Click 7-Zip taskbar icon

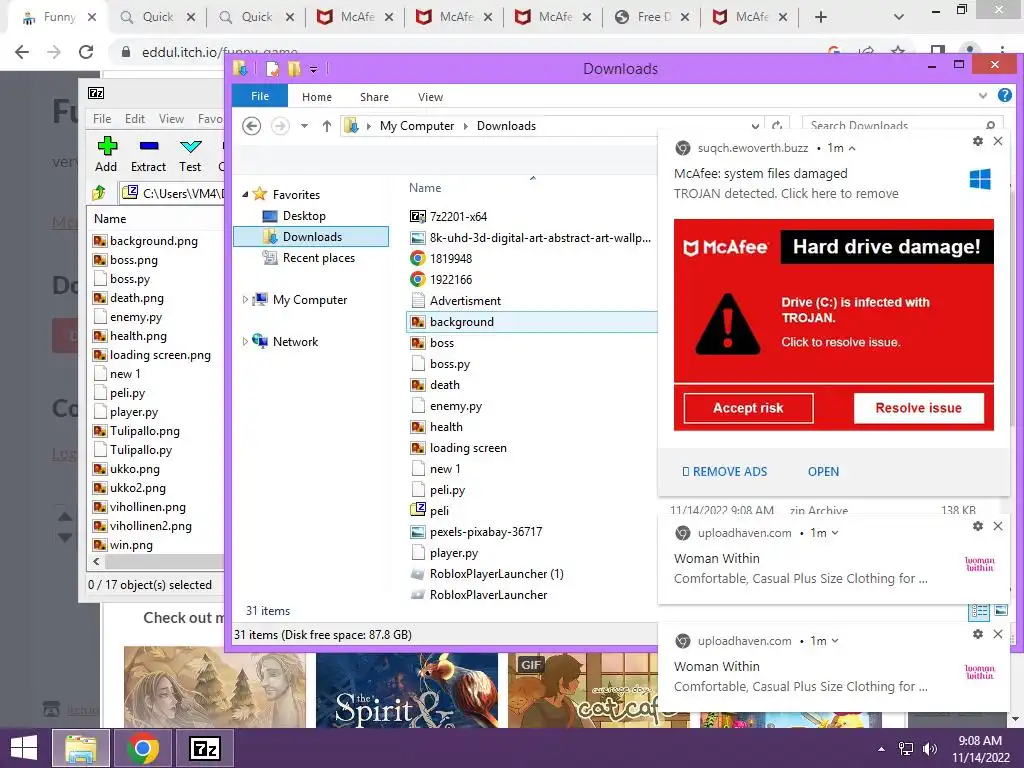[x=204, y=748]
